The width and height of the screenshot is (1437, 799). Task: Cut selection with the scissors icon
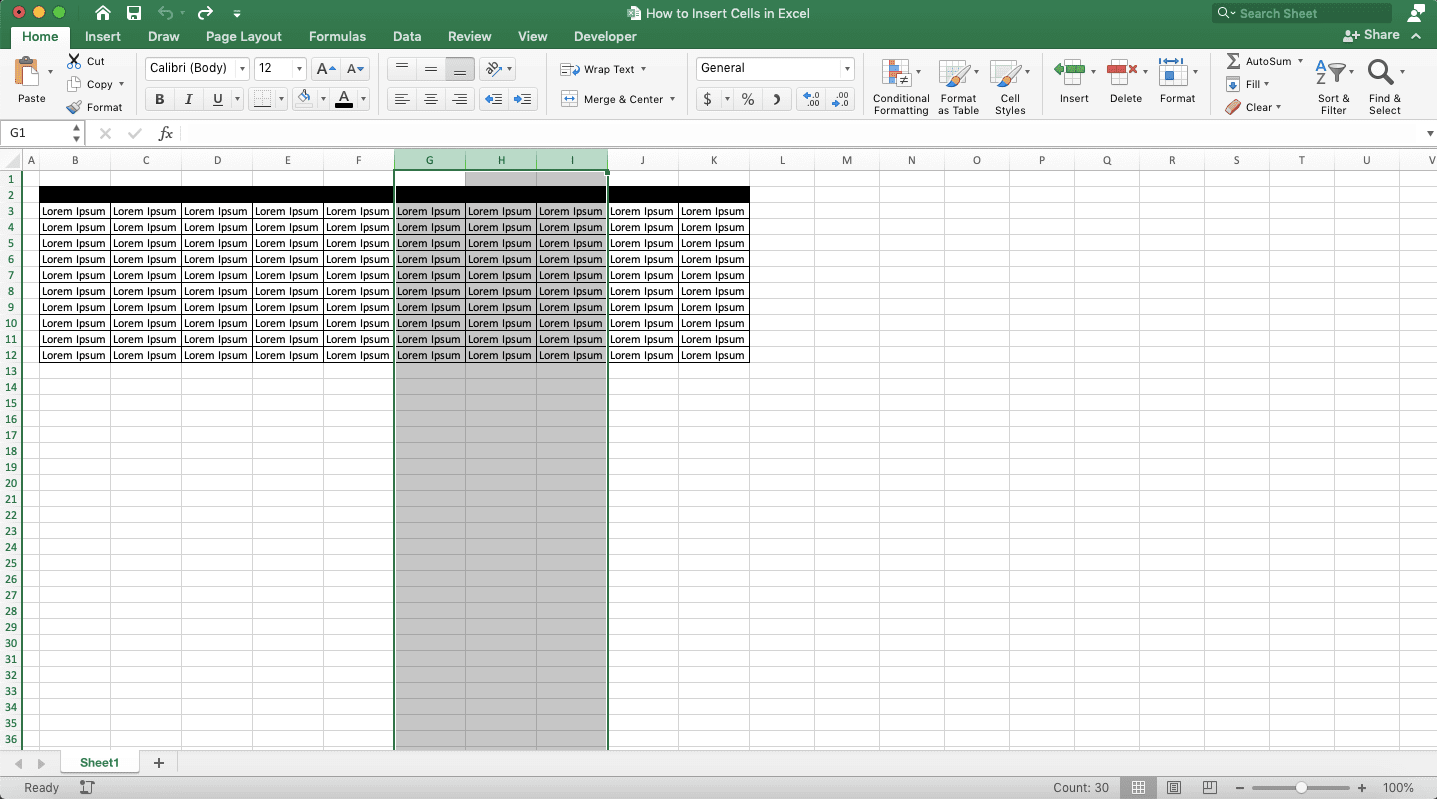74,61
